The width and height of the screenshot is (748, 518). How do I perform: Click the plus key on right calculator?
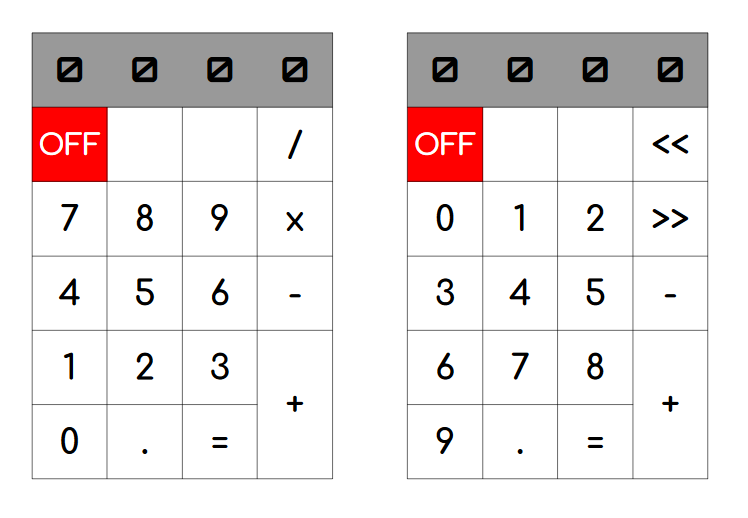tap(670, 404)
